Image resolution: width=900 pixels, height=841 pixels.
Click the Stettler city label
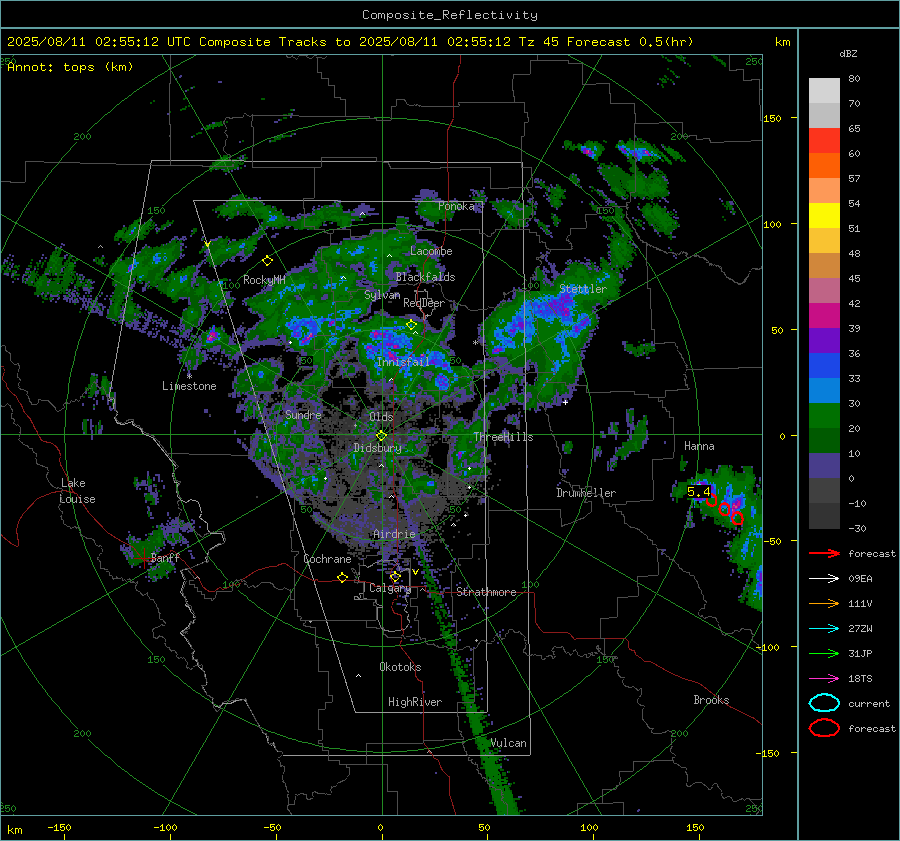coord(583,289)
